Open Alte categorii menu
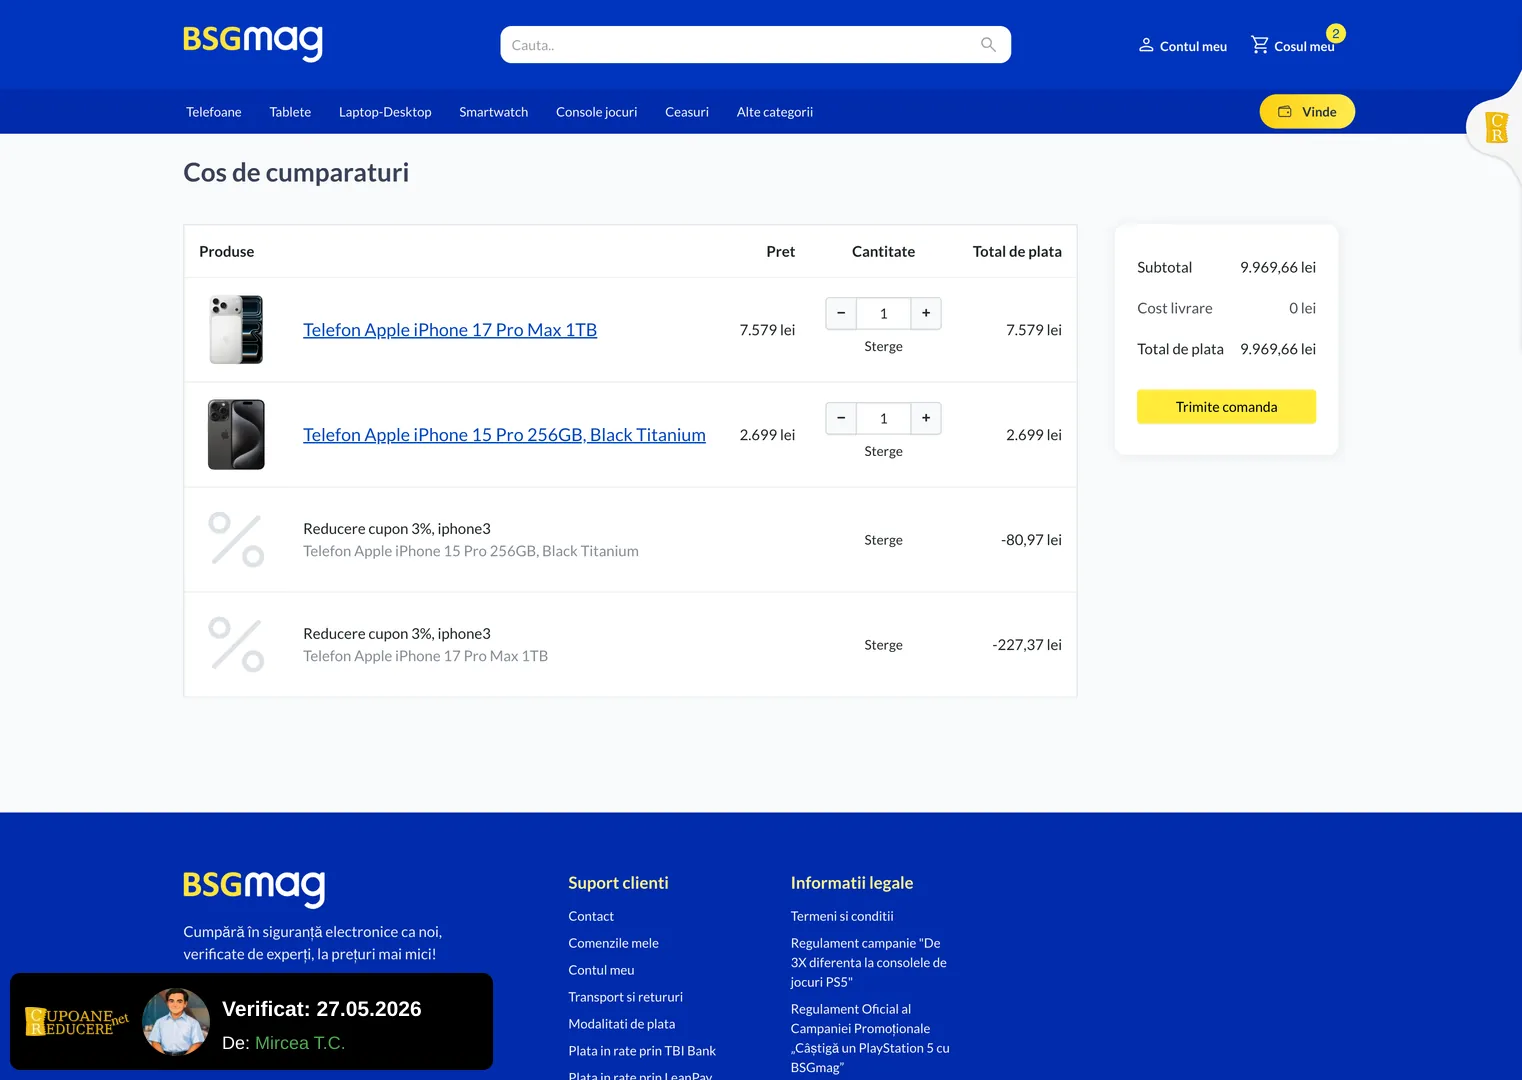The image size is (1522, 1080). (x=775, y=112)
